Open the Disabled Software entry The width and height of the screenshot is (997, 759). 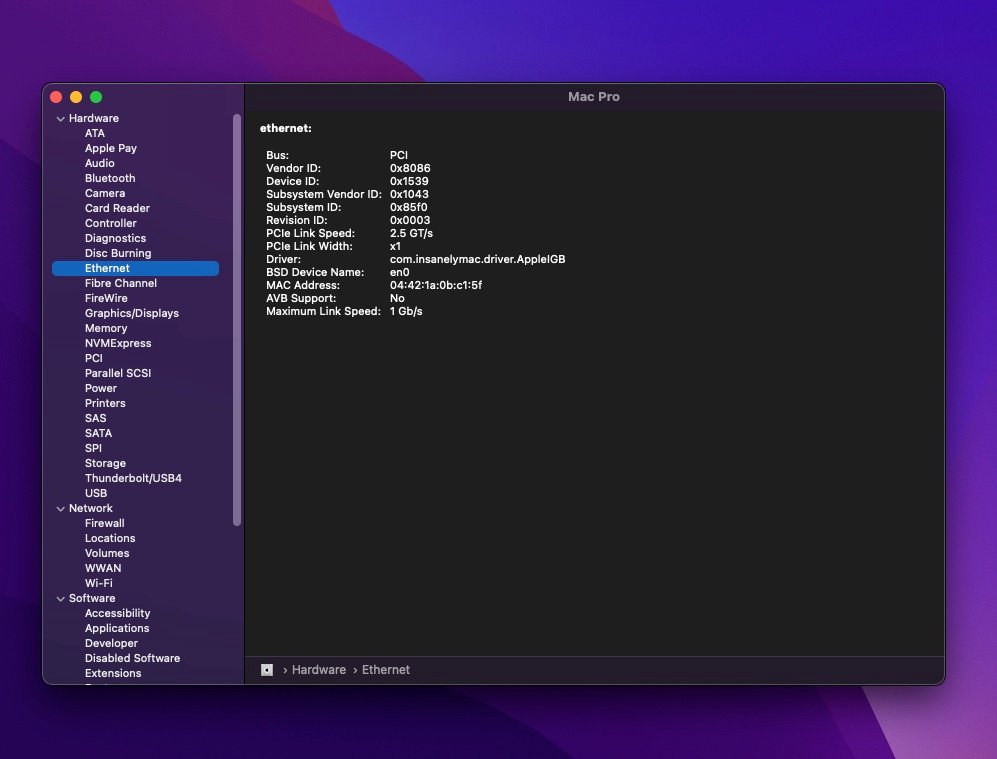pyautogui.click(x=132, y=658)
